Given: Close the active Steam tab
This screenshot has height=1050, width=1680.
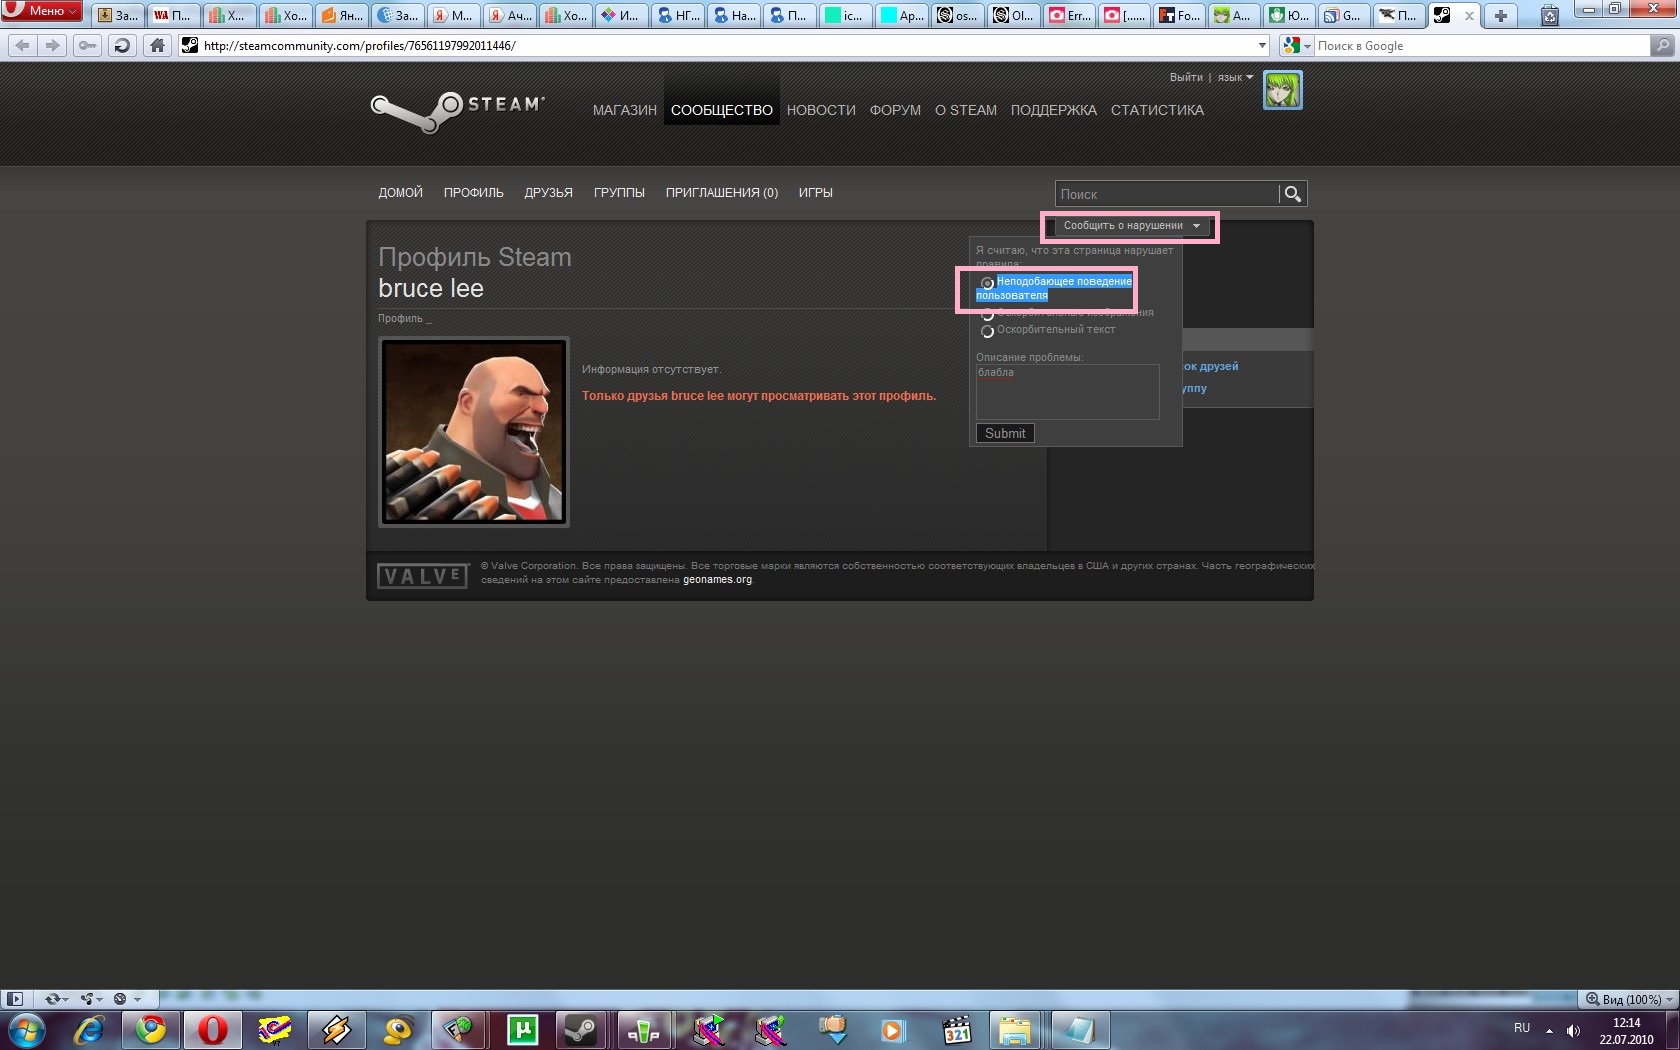Looking at the screenshot, I should pyautogui.click(x=1469, y=15).
